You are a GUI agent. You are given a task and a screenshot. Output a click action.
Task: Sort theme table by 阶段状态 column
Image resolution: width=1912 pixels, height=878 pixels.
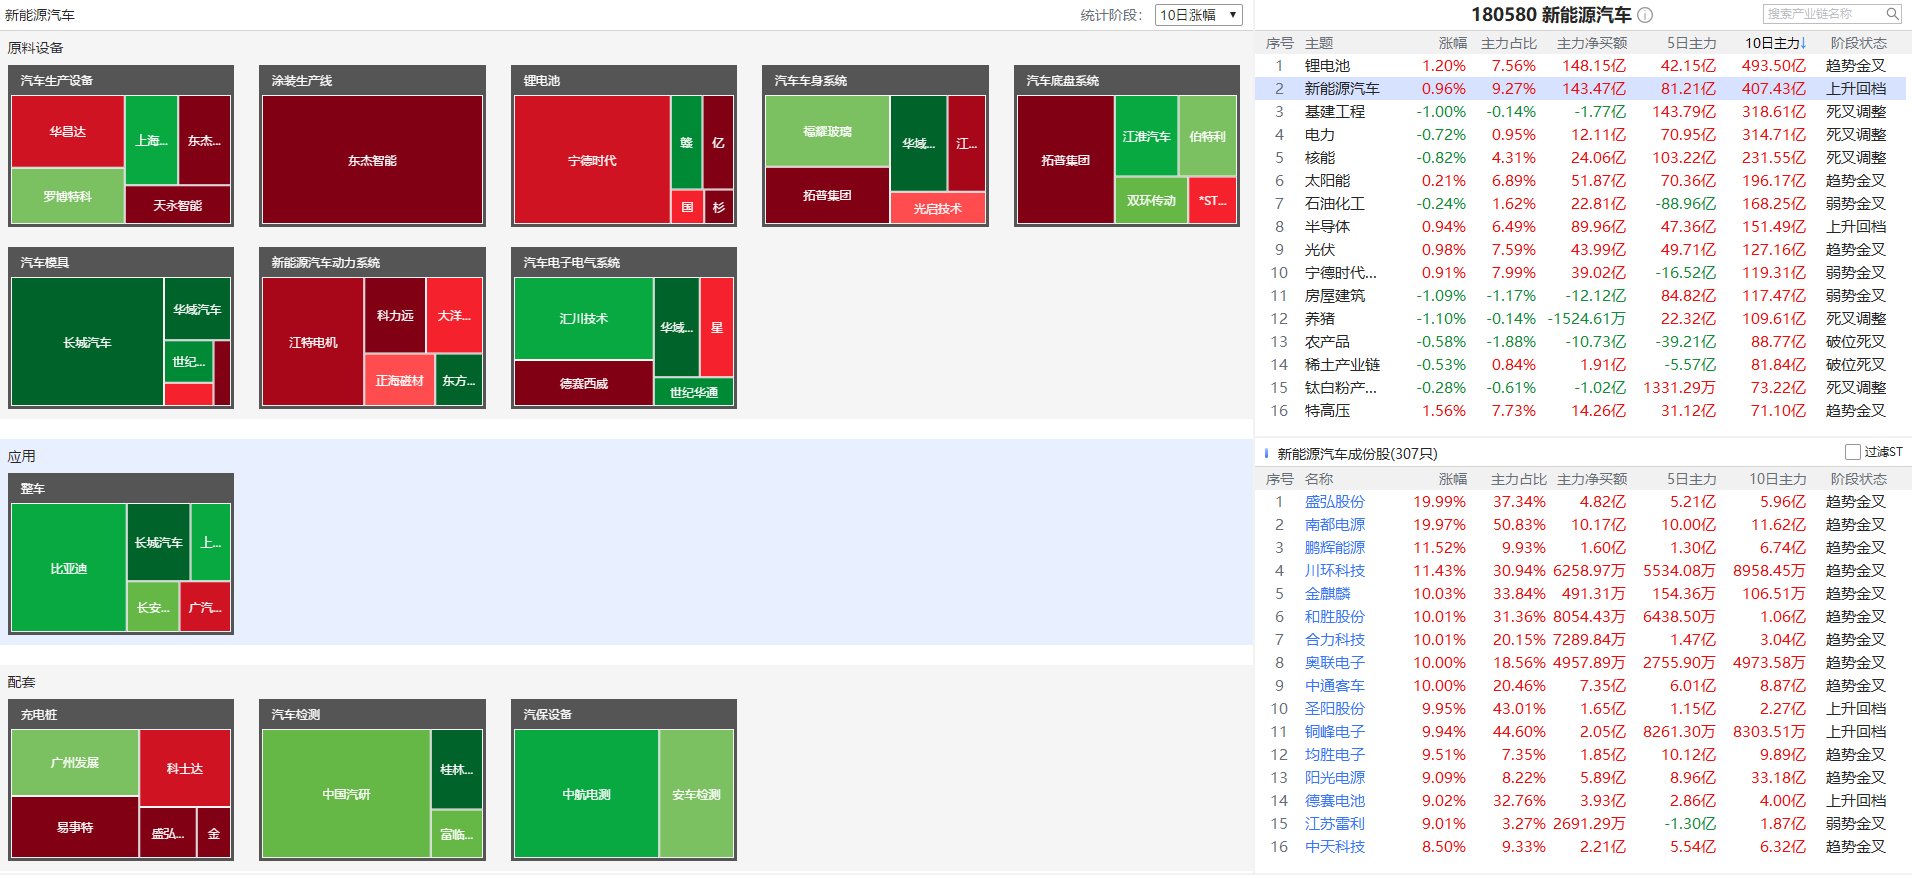coord(1858,43)
